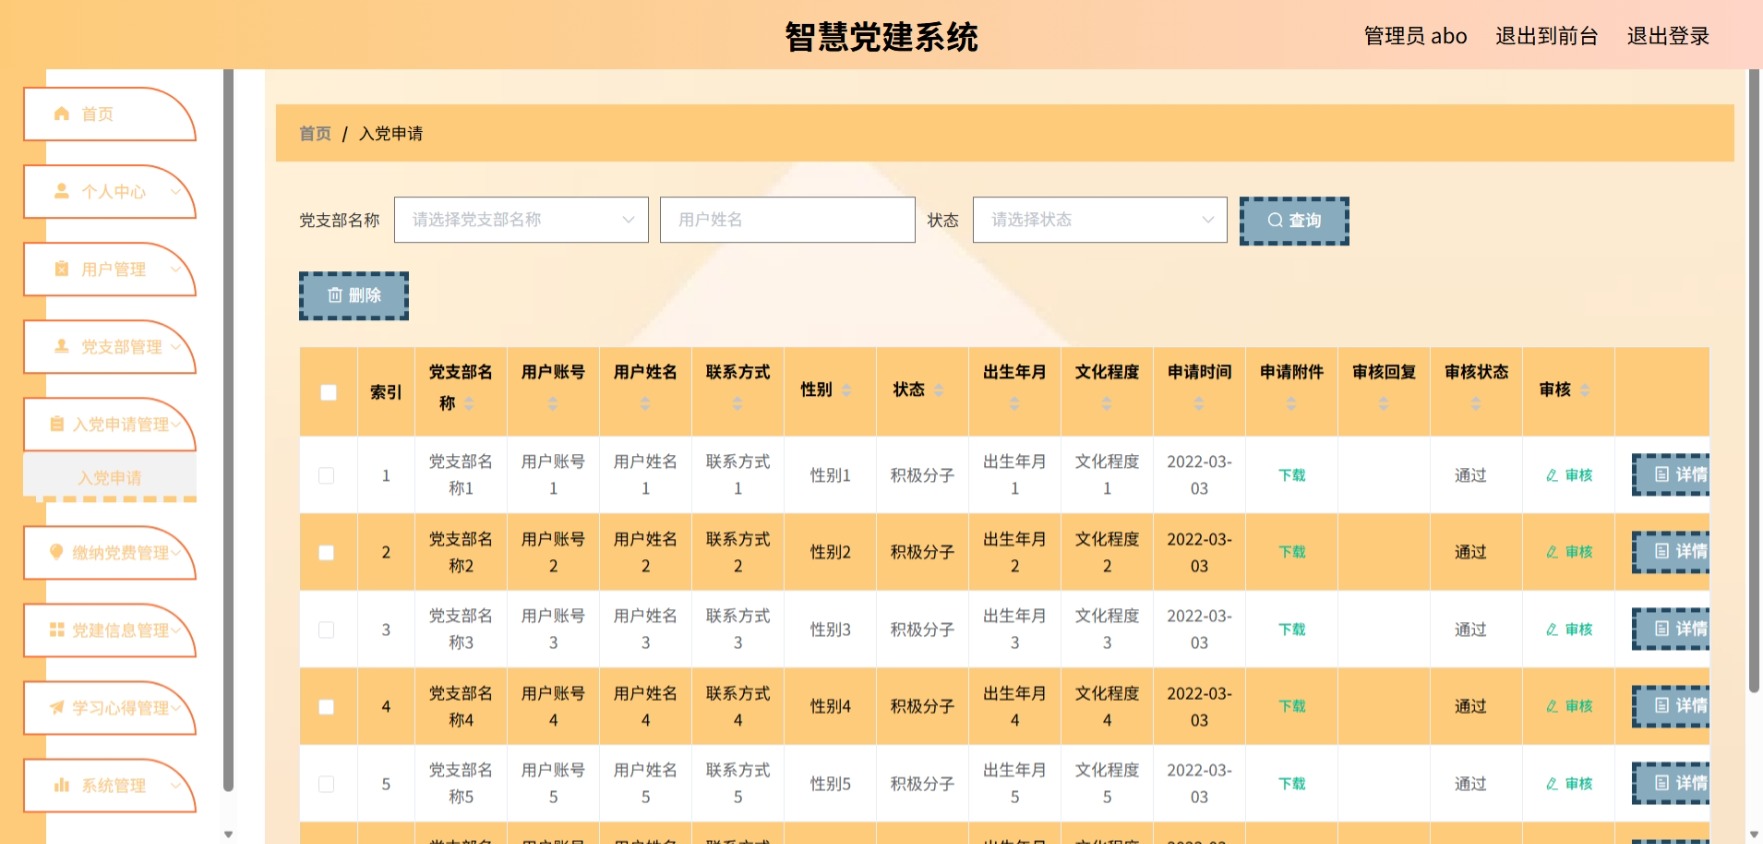Click 首页 breadcrumb link
1763x844 pixels.
pyautogui.click(x=315, y=133)
